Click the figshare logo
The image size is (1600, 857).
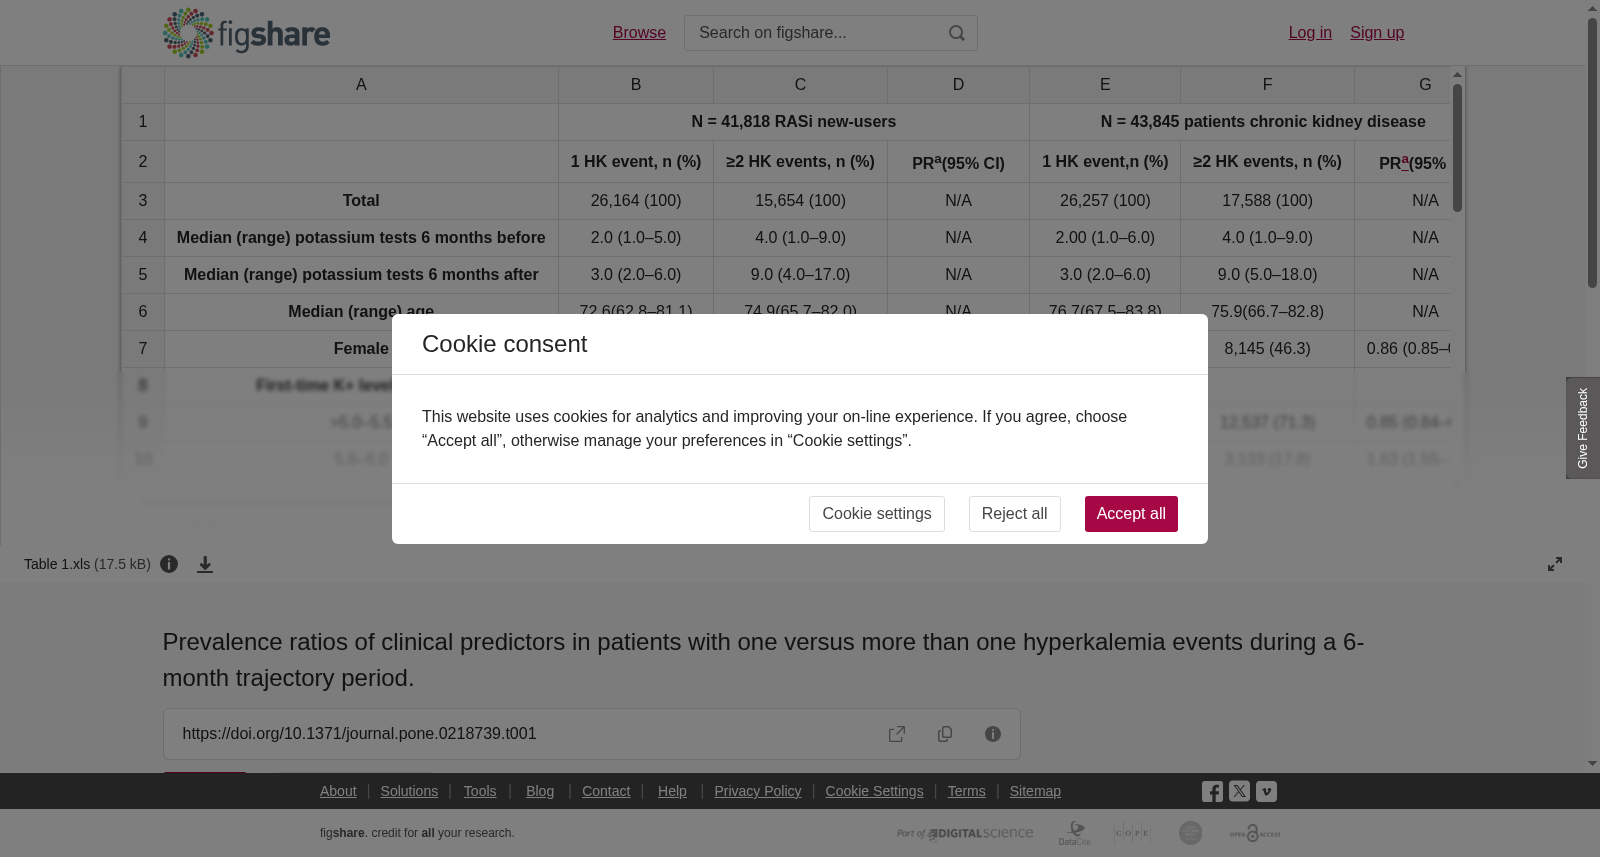[x=246, y=33]
